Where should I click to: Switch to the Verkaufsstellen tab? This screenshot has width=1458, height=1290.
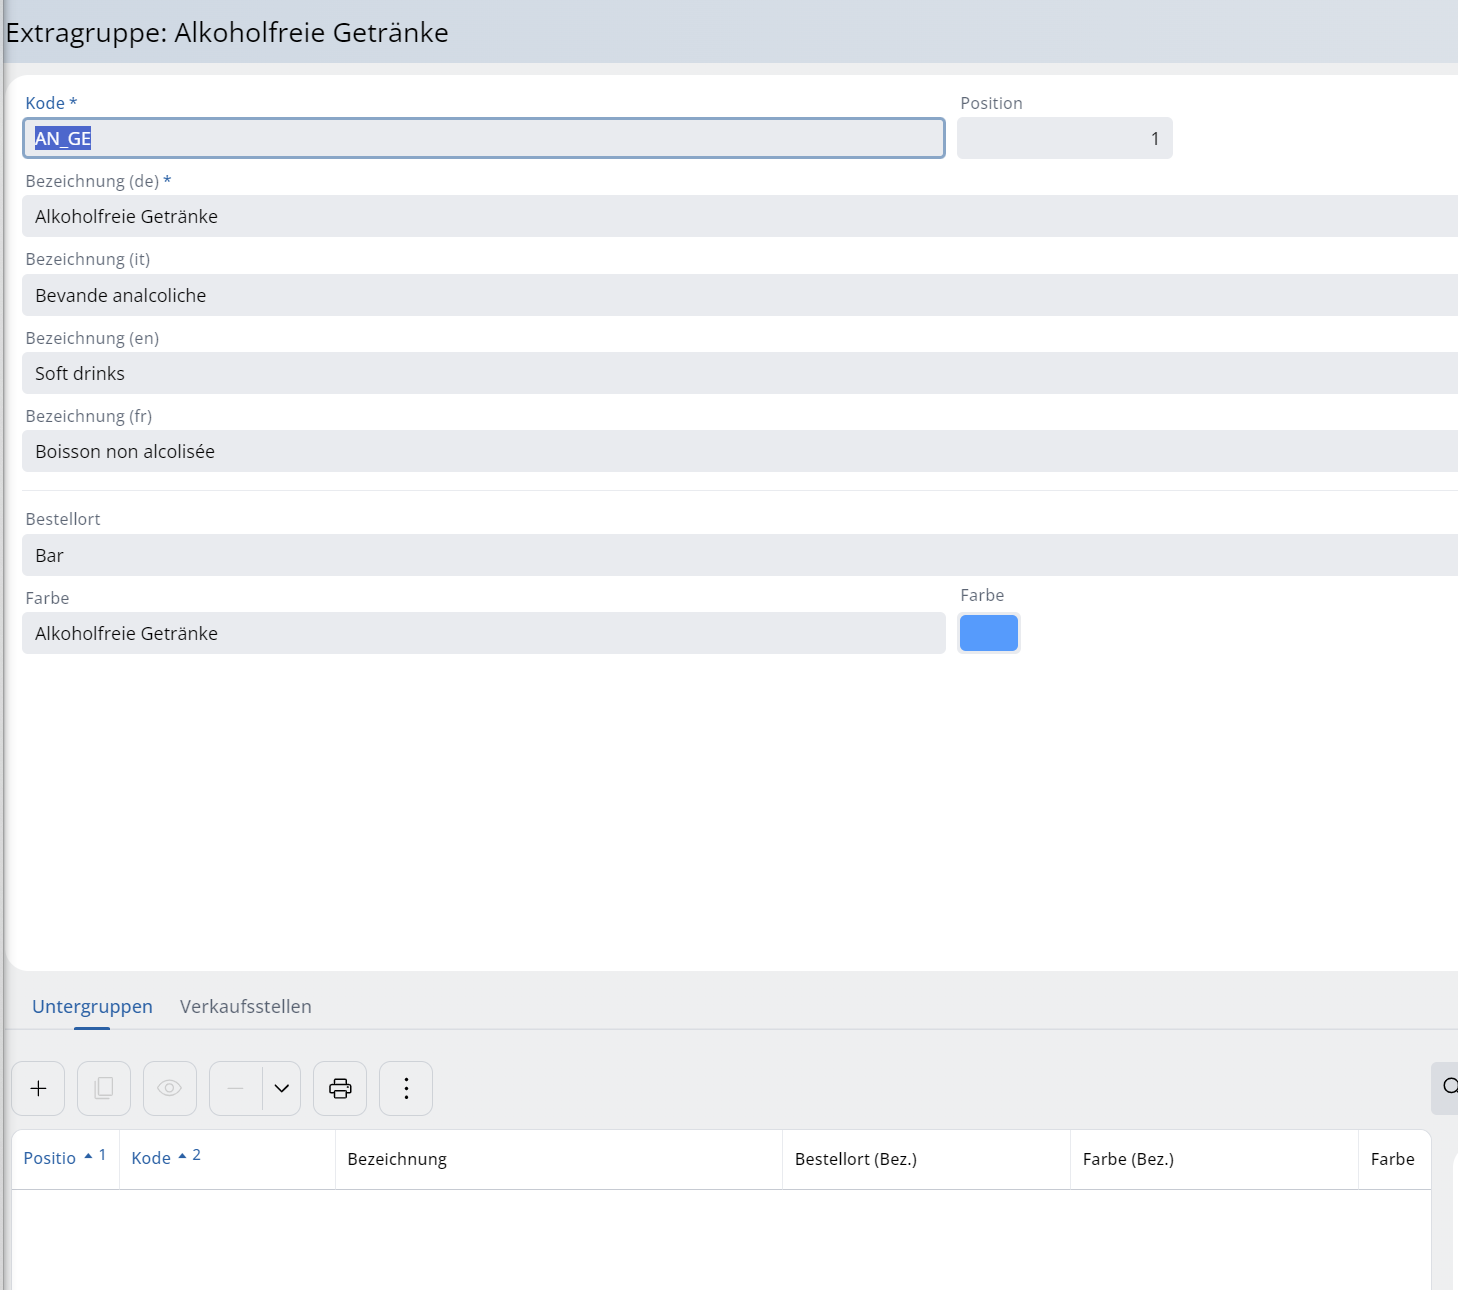point(245,1006)
